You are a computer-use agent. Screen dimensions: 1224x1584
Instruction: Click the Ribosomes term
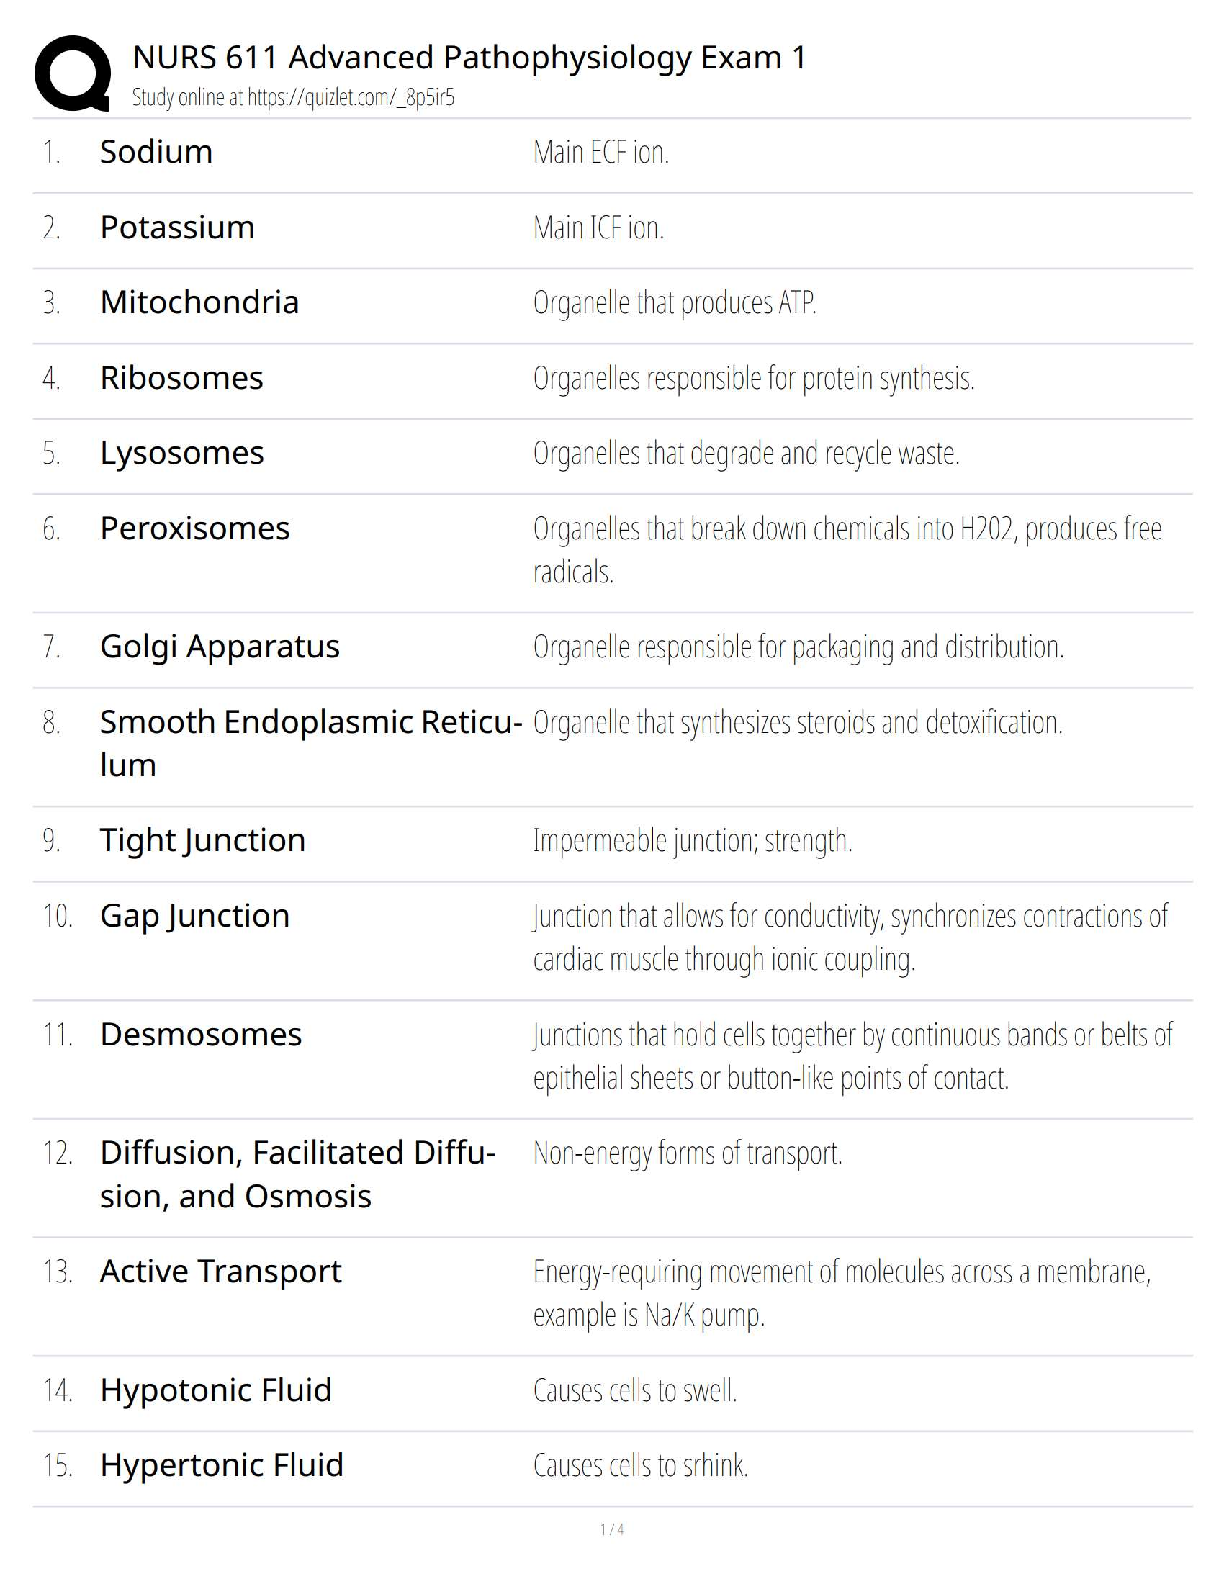pyautogui.click(x=181, y=378)
